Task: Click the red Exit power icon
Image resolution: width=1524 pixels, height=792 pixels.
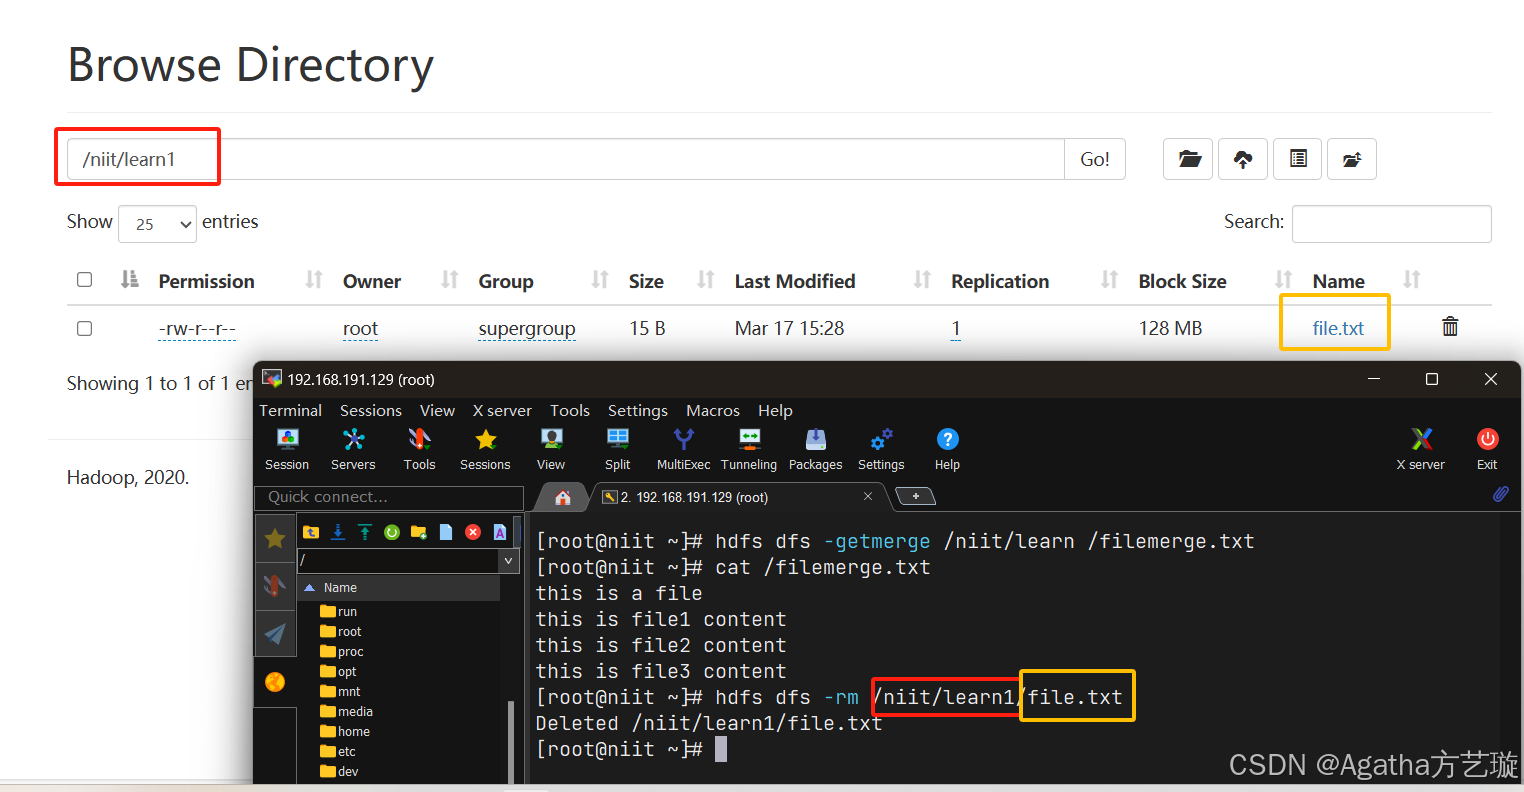Action: 1487,448
